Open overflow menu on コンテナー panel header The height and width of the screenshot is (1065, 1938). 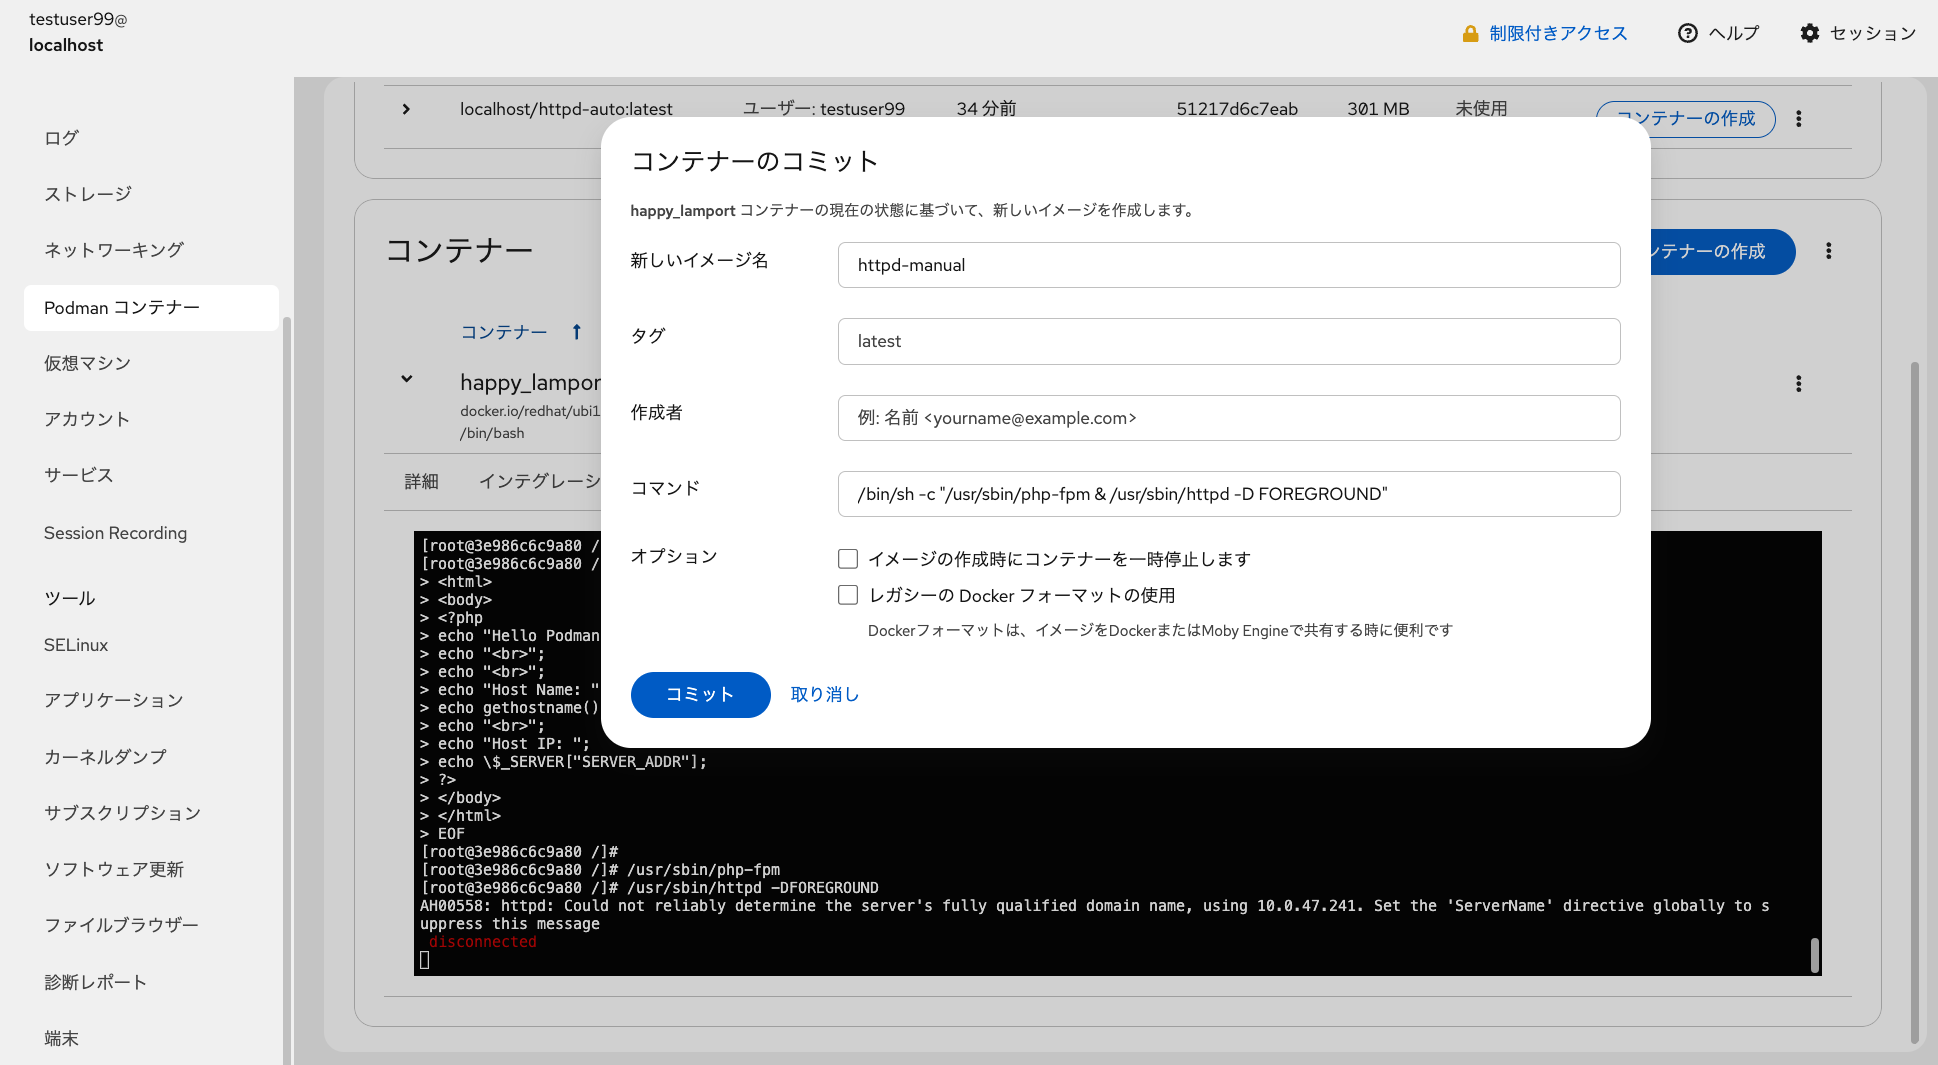tap(1828, 251)
